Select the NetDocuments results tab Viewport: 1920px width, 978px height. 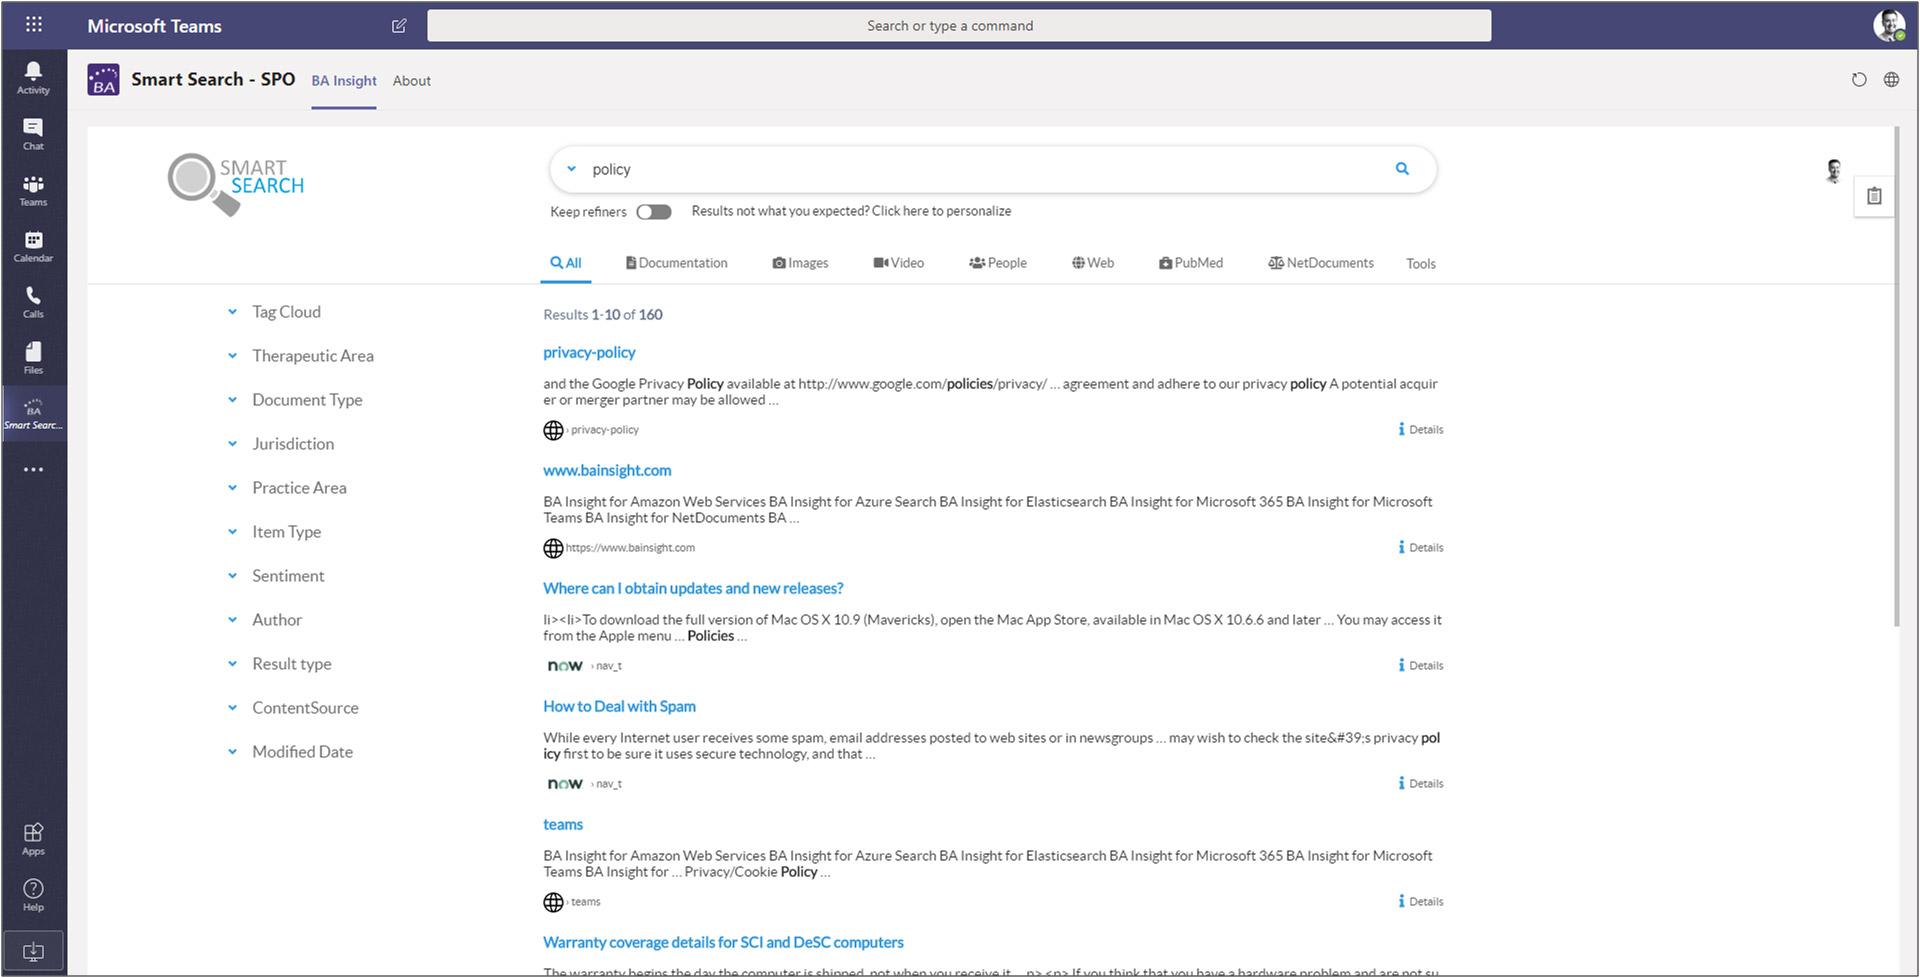tap(1321, 263)
